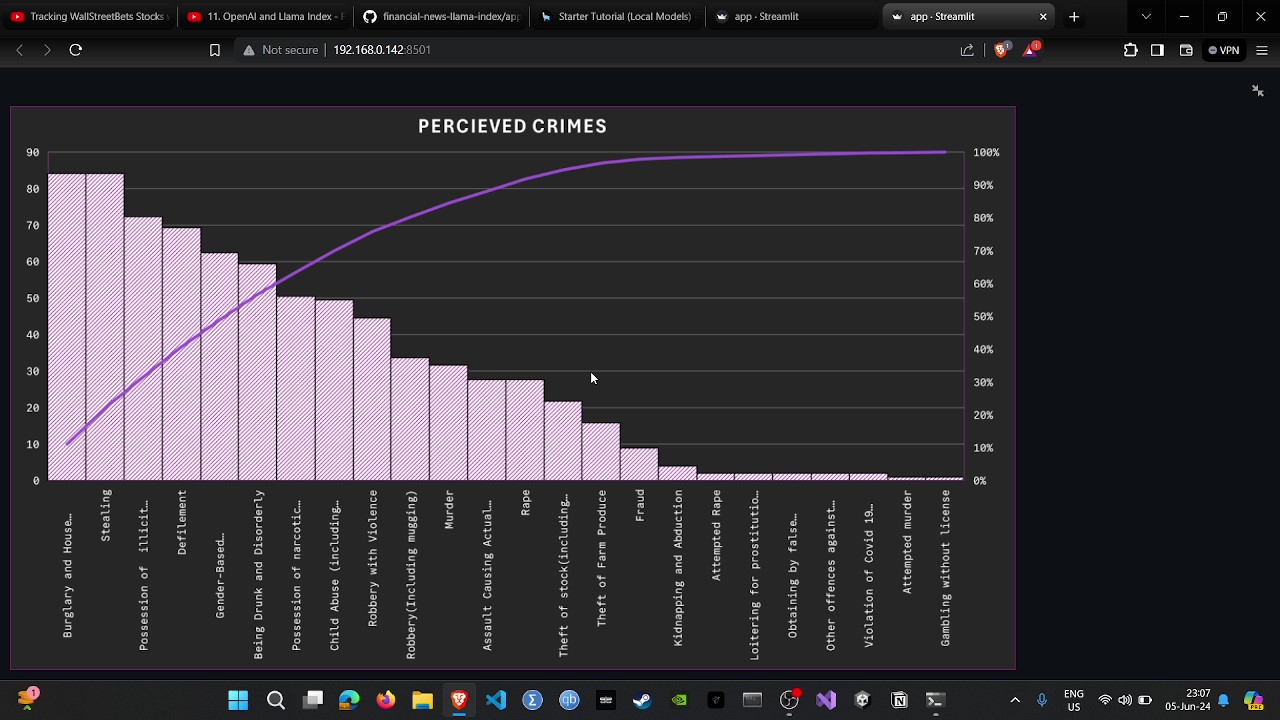
Task: Open Visual Studio Code from taskbar
Action: tap(496, 700)
